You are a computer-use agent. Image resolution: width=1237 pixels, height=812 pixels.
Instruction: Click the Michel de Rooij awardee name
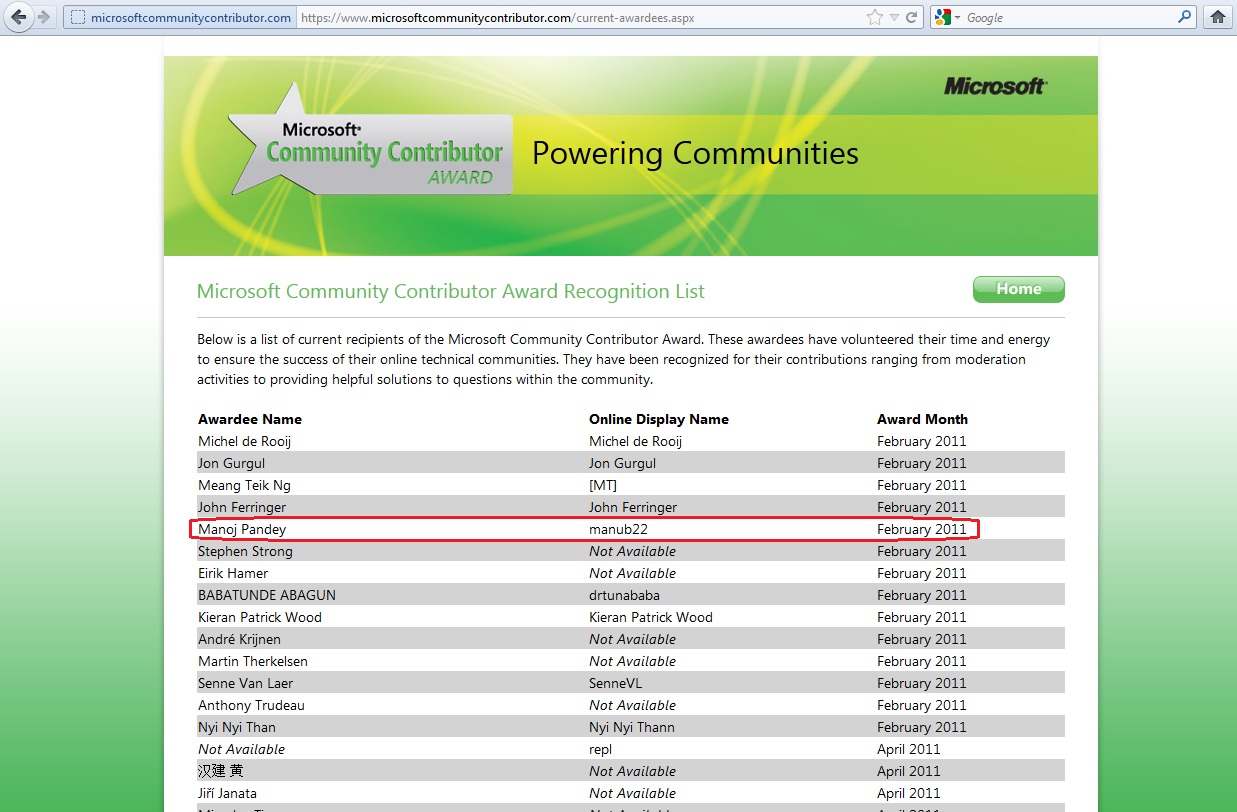(x=244, y=441)
